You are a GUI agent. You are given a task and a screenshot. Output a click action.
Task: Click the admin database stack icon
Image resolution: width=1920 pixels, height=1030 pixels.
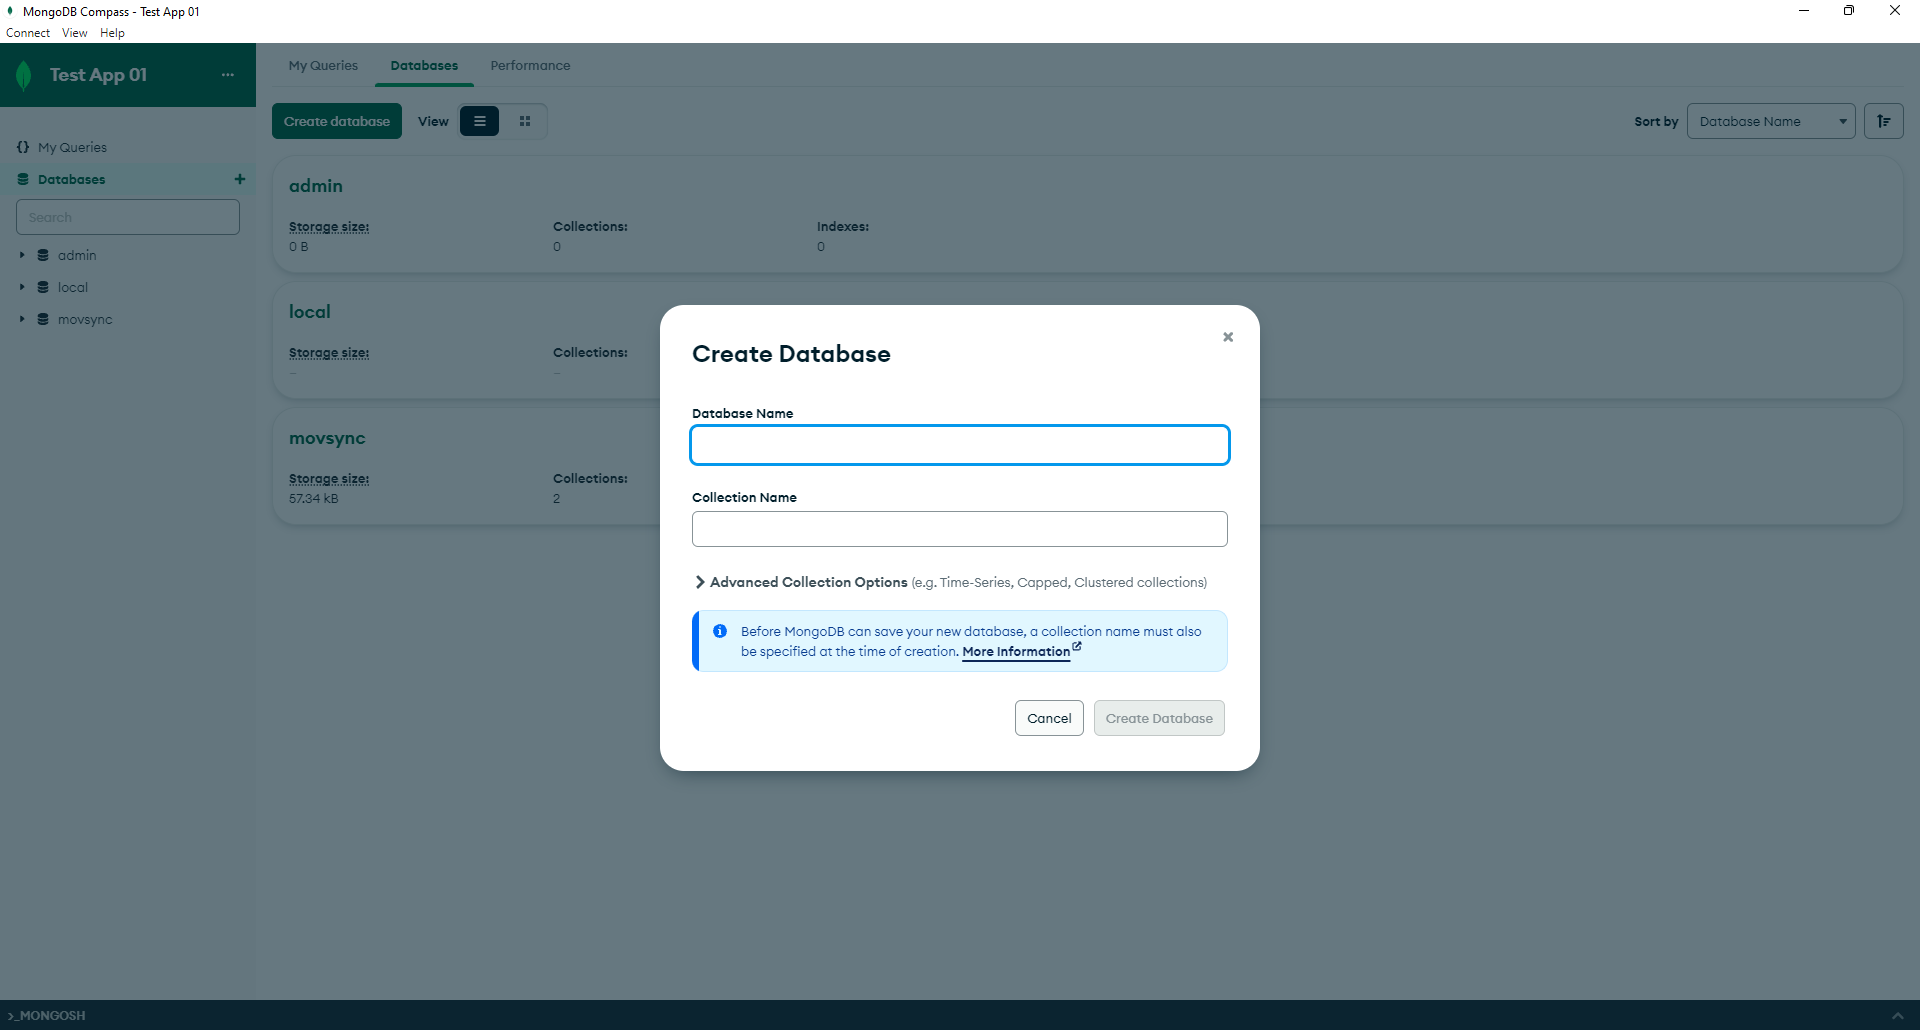coord(43,255)
